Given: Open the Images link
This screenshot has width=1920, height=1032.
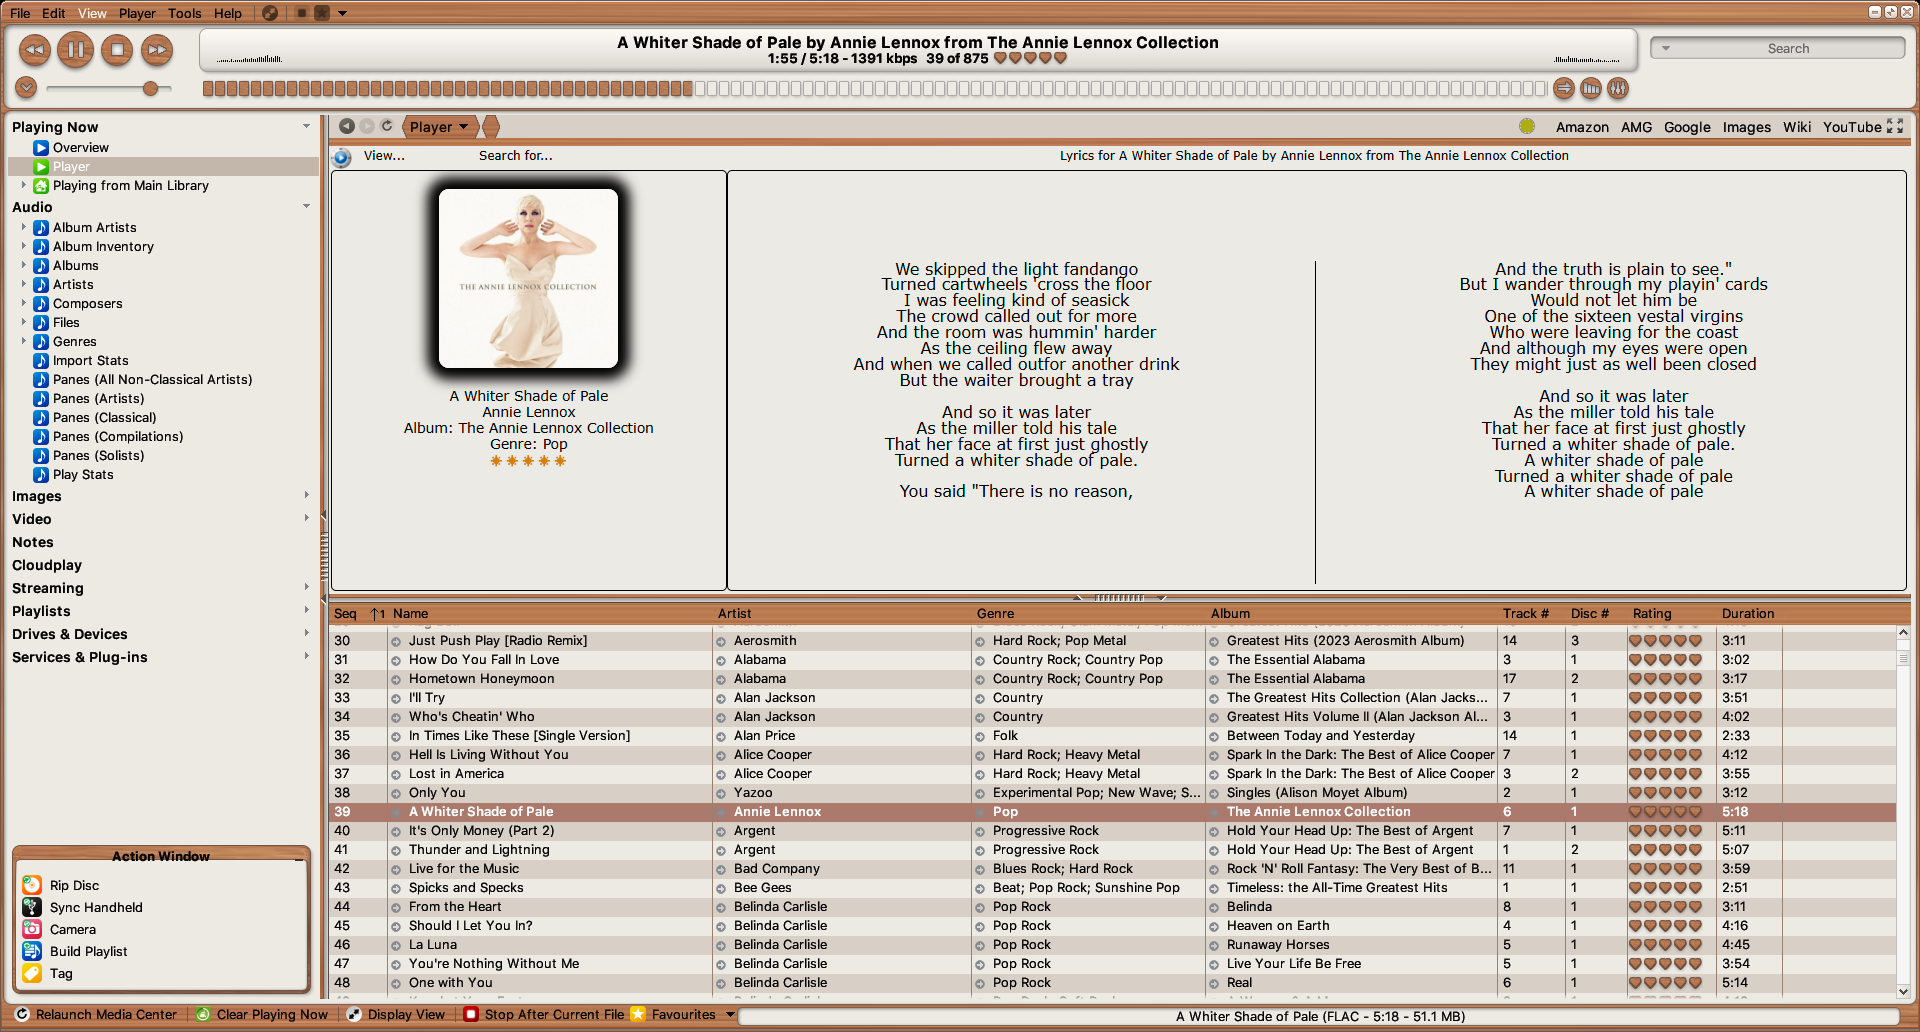Looking at the screenshot, I should (x=1746, y=127).
